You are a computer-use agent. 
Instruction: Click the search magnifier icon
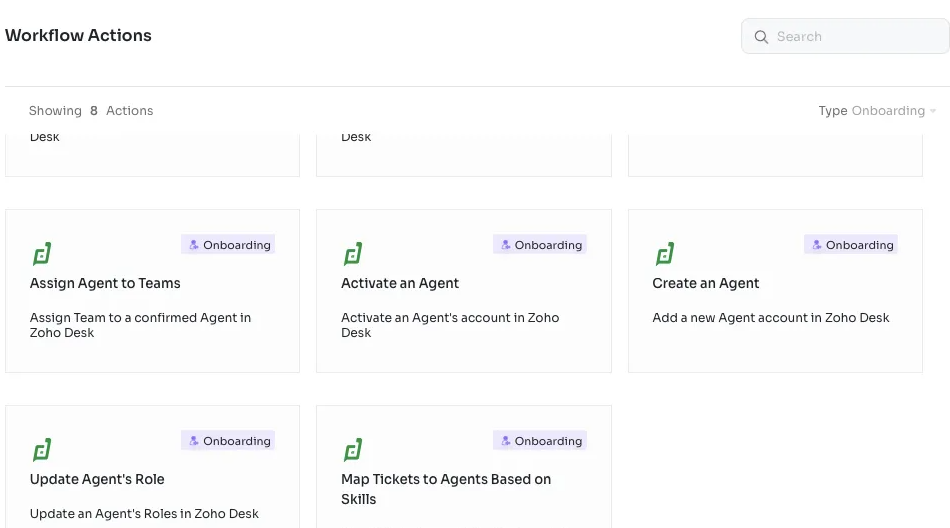761,37
